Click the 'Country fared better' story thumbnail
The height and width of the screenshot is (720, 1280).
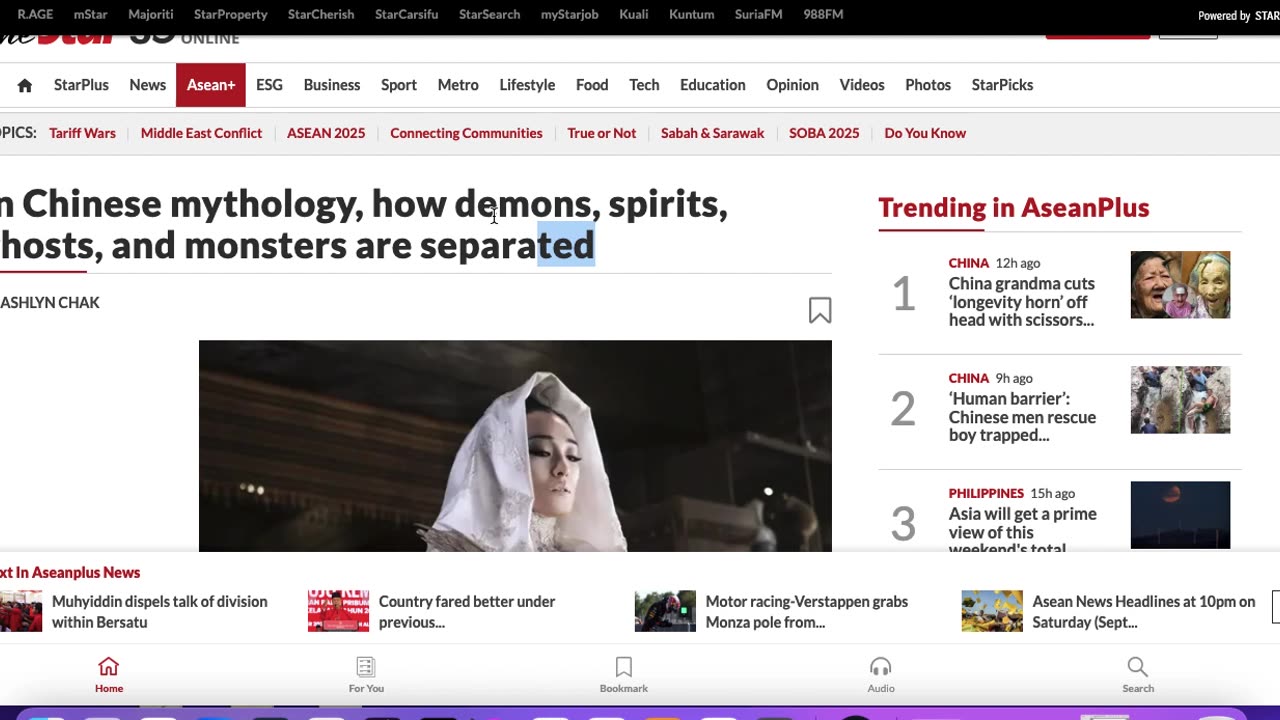coord(338,611)
